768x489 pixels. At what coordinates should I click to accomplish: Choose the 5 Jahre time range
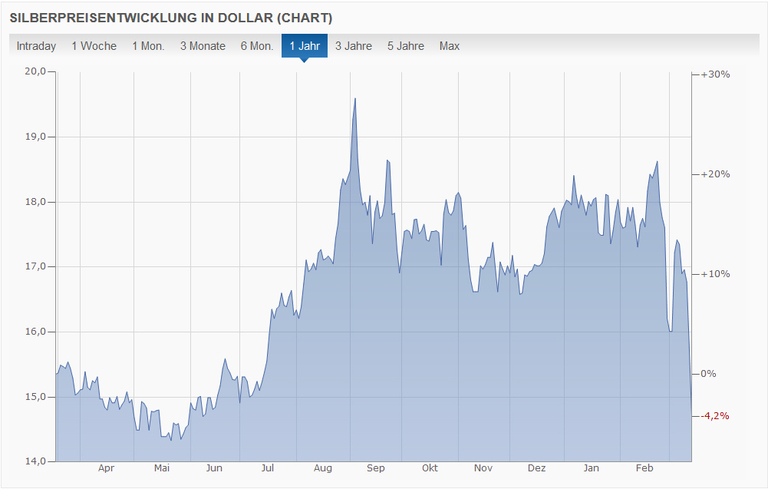click(x=406, y=46)
